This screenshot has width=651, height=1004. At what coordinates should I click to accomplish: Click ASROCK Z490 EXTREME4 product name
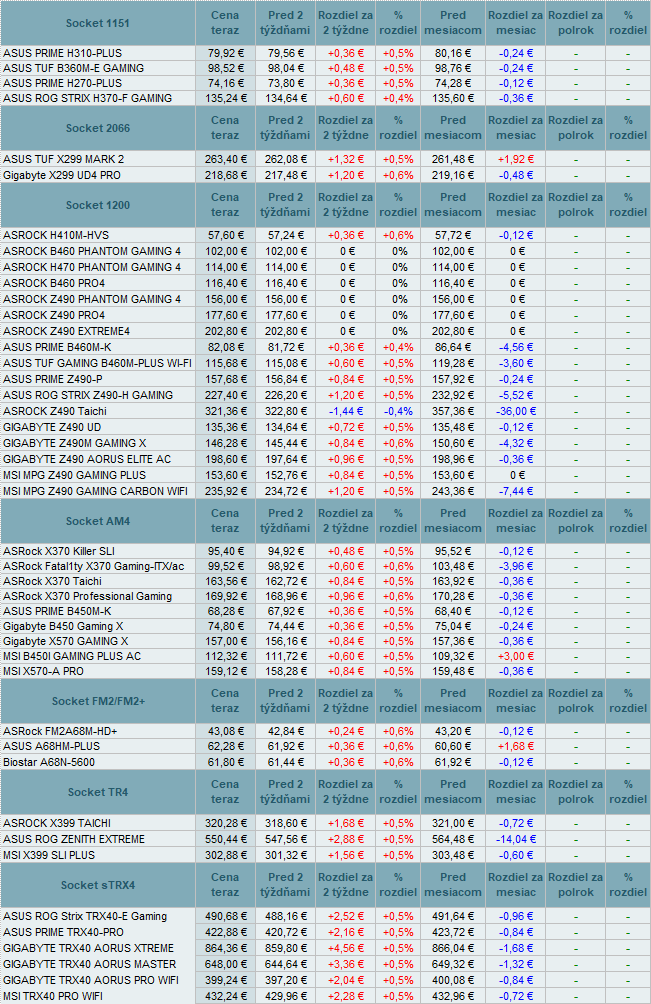(x=66, y=331)
